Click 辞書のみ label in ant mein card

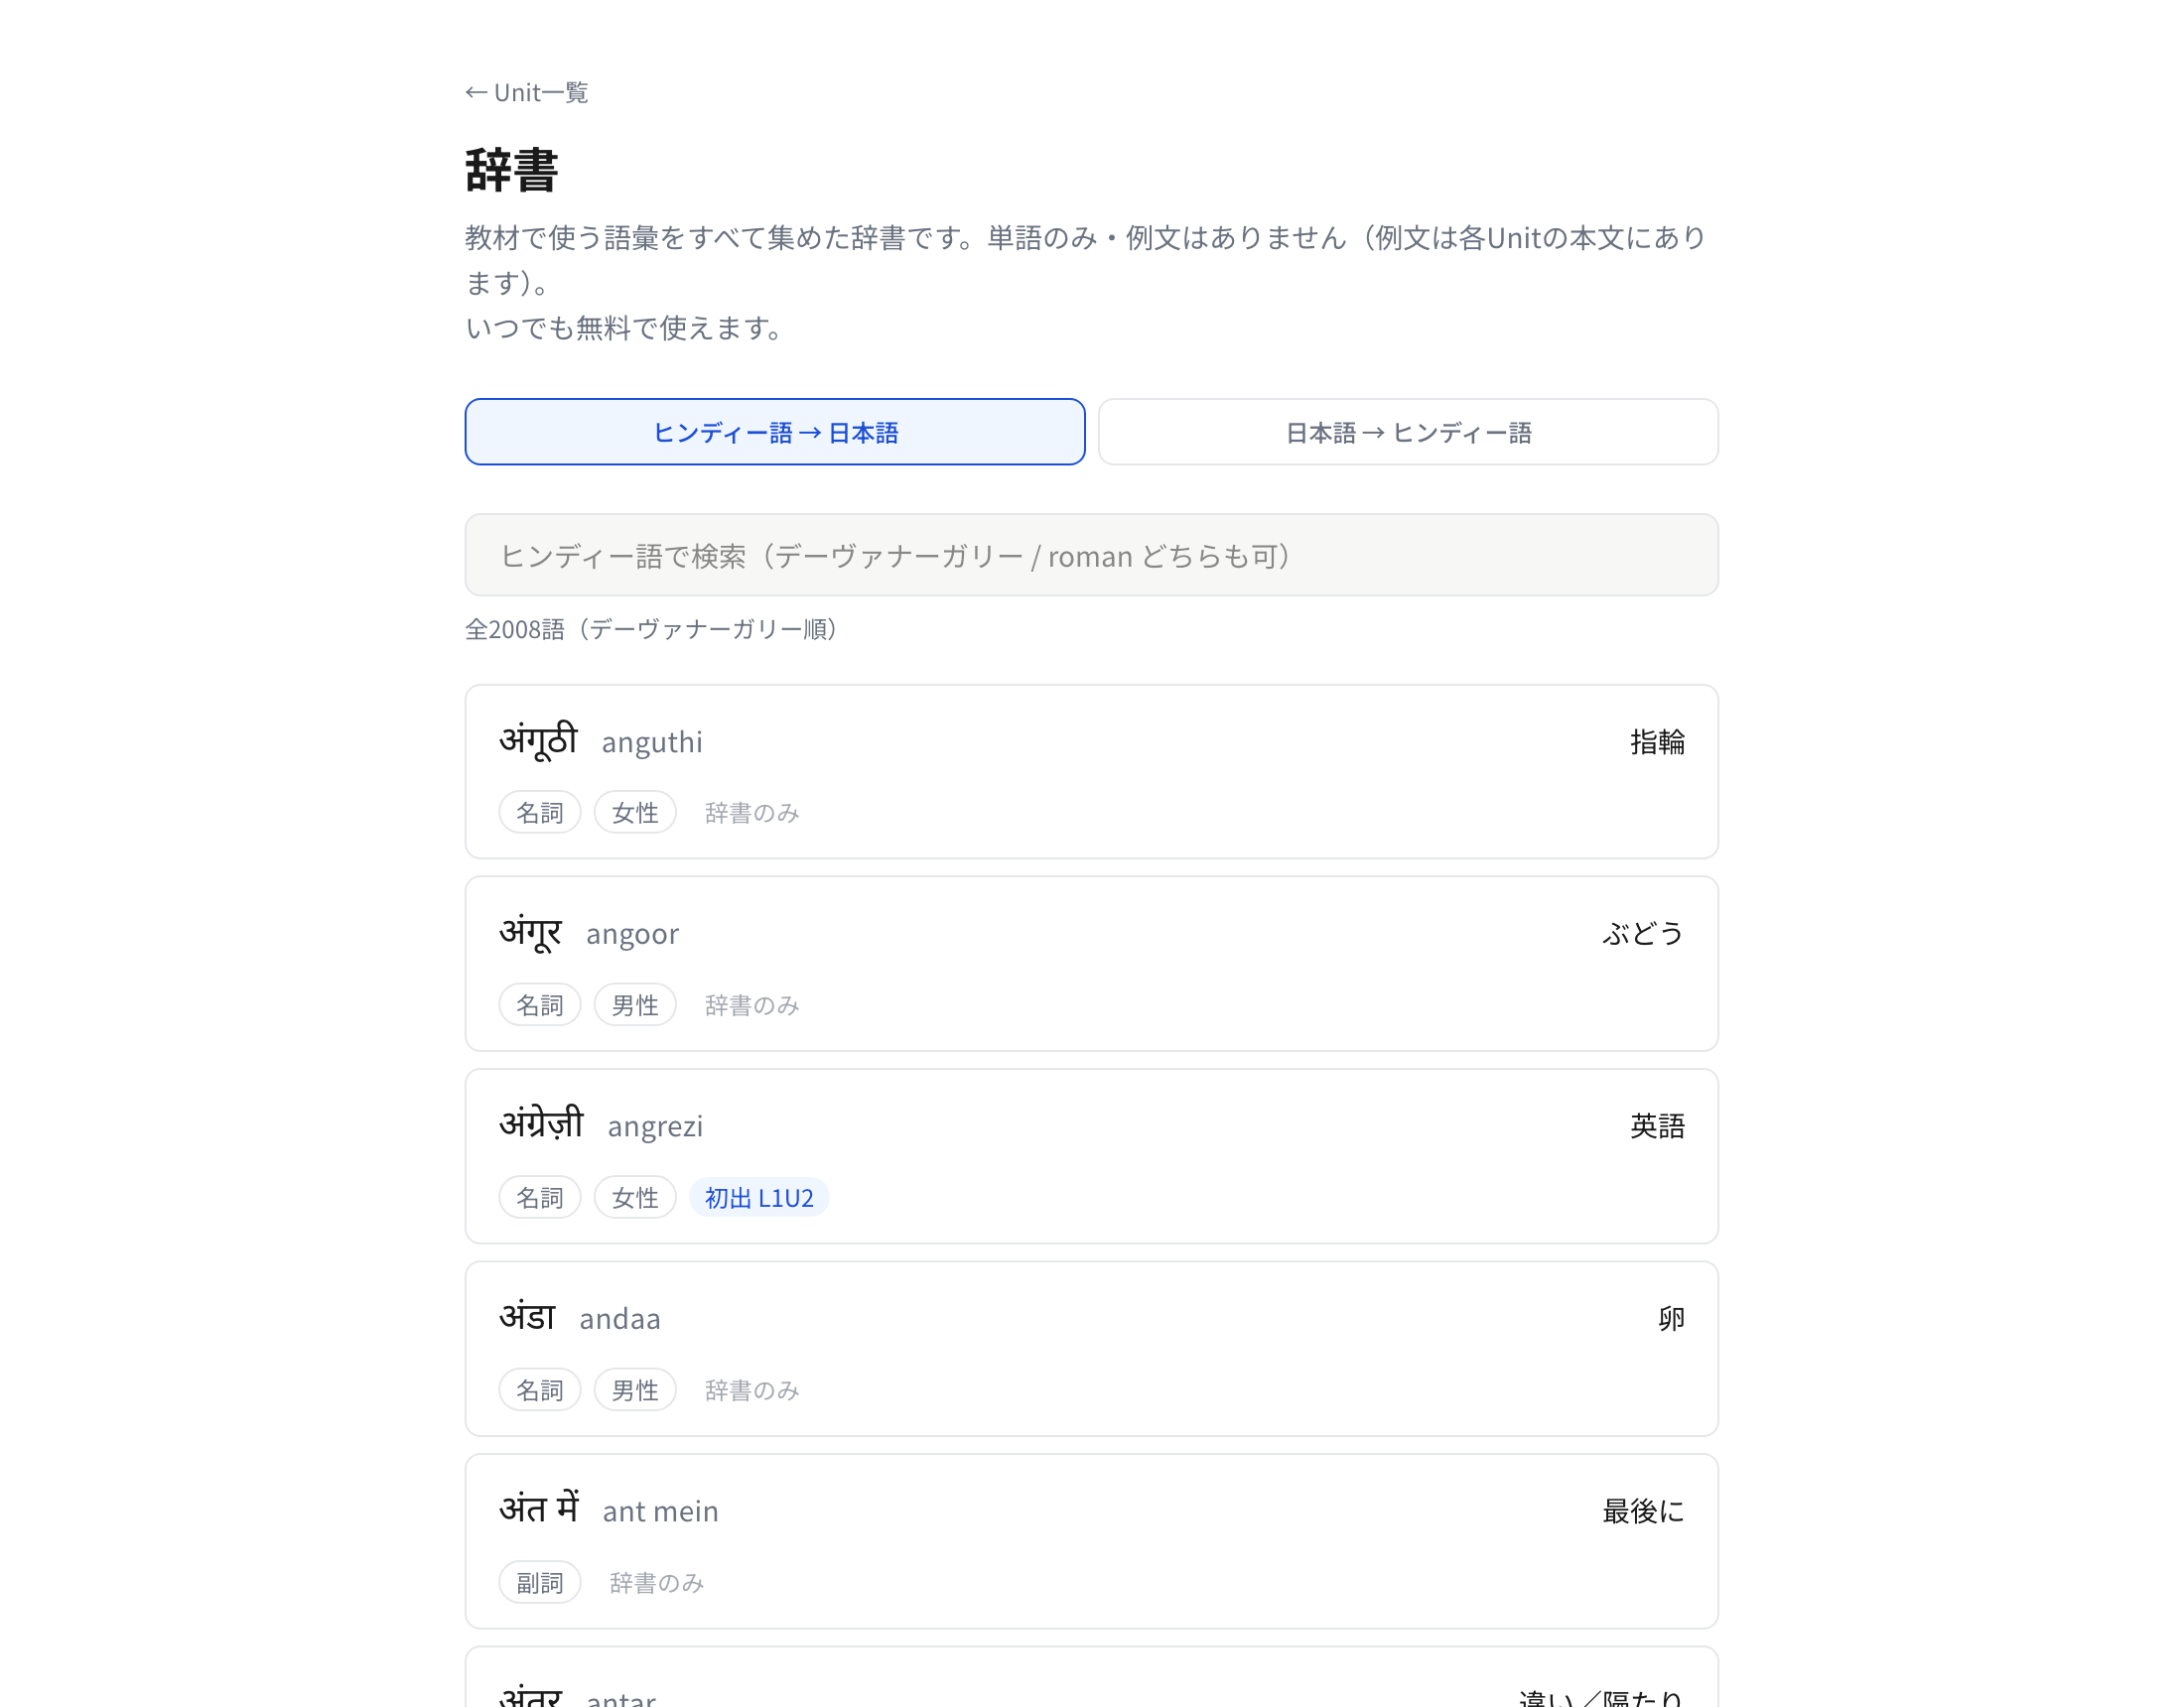(656, 1583)
